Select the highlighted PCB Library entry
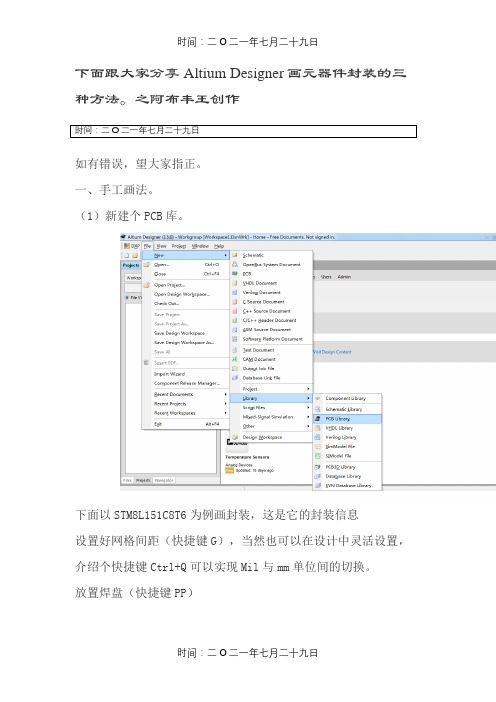 [x=347, y=419]
